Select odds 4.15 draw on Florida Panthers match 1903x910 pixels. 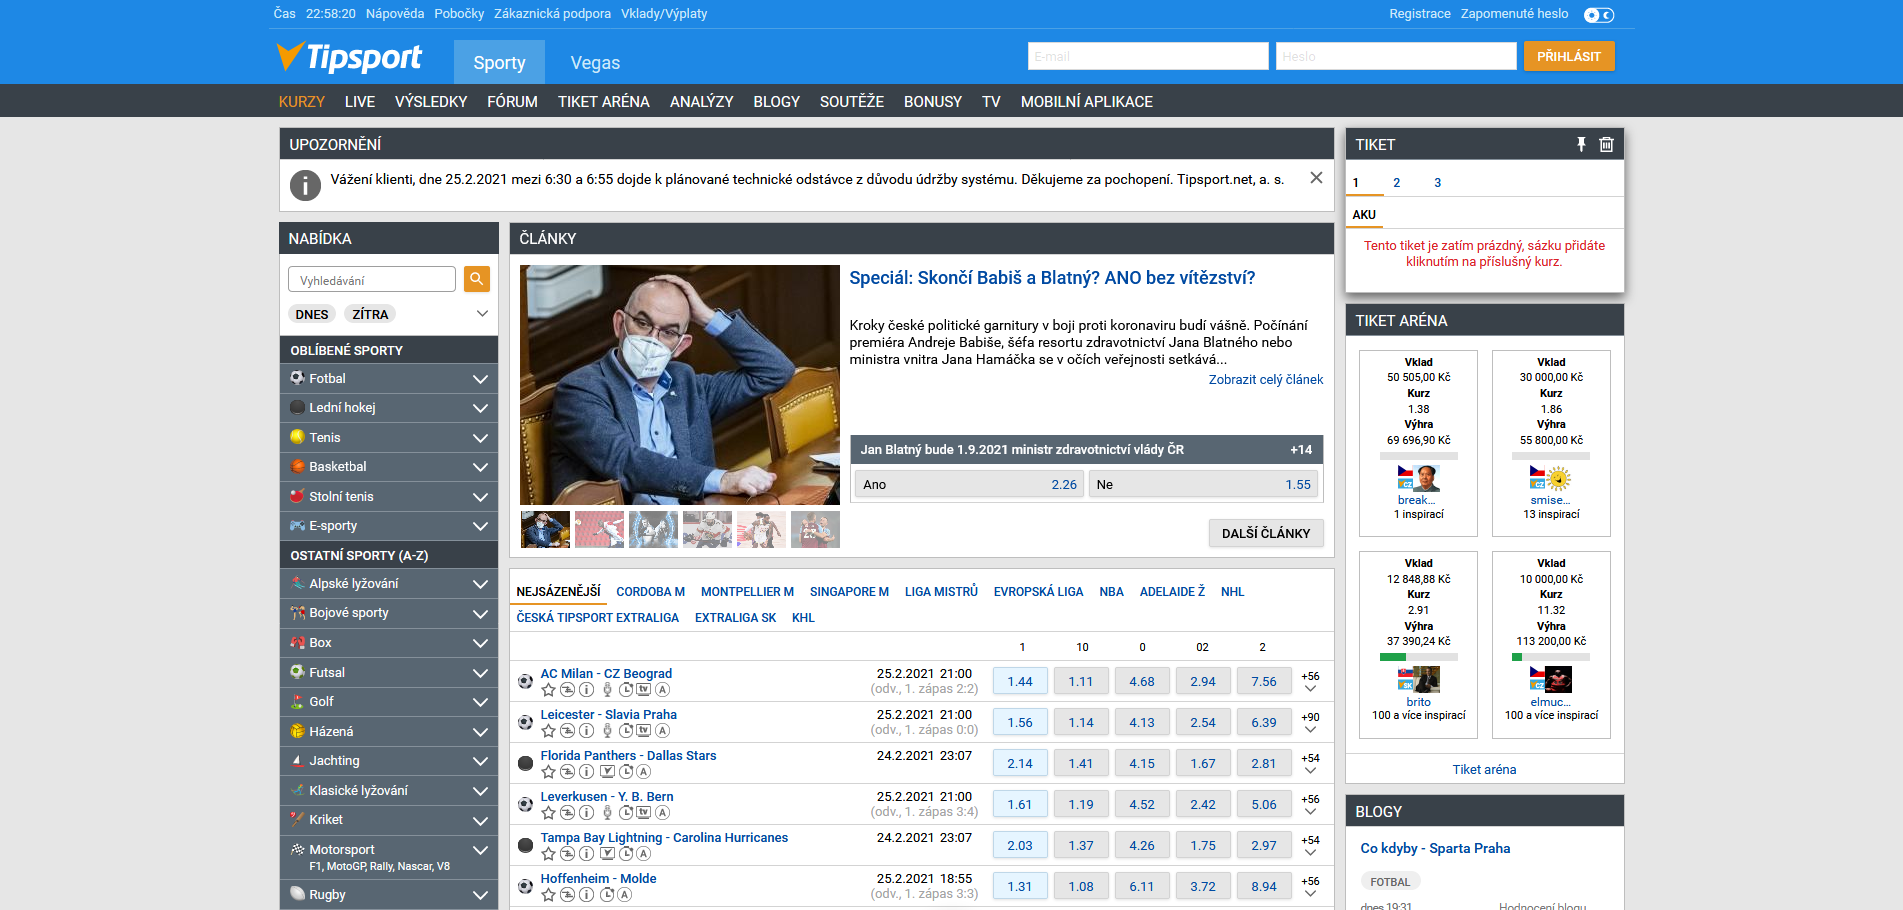1142,763
